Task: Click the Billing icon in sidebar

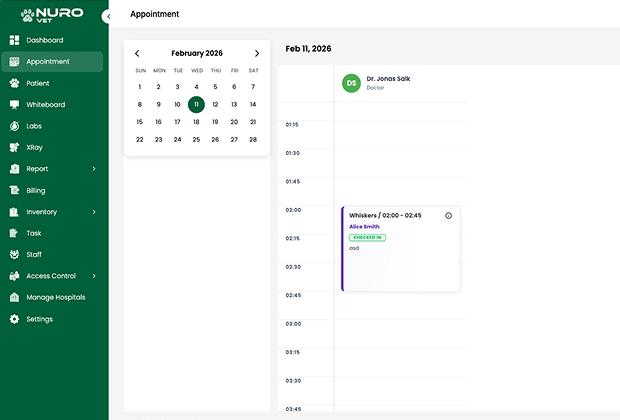Action: click(14, 190)
